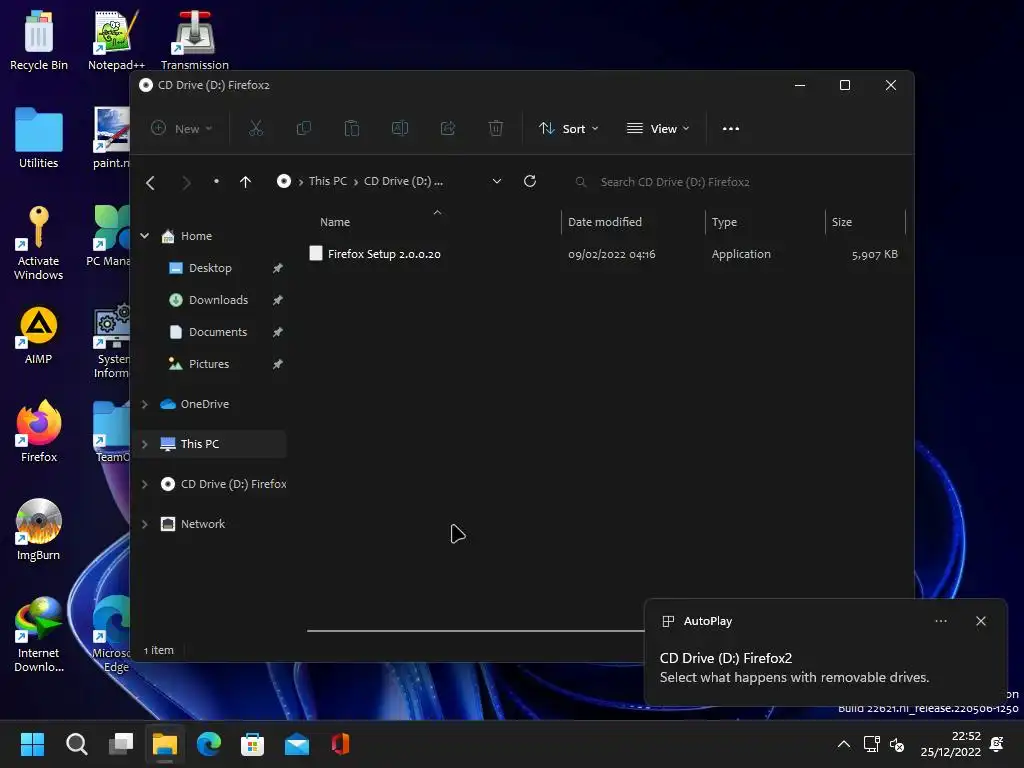Open the Utilities desktop folder
The image size is (1024, 768).
click(x=39, y=138)
